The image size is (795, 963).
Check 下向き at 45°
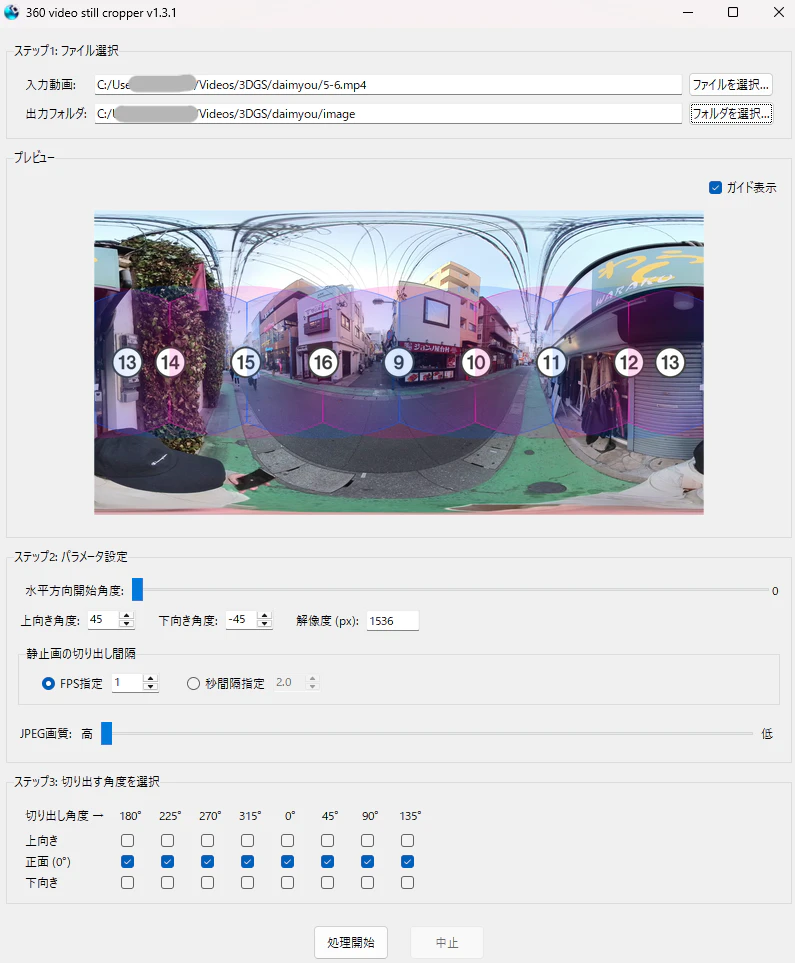(x=327, y=883)
